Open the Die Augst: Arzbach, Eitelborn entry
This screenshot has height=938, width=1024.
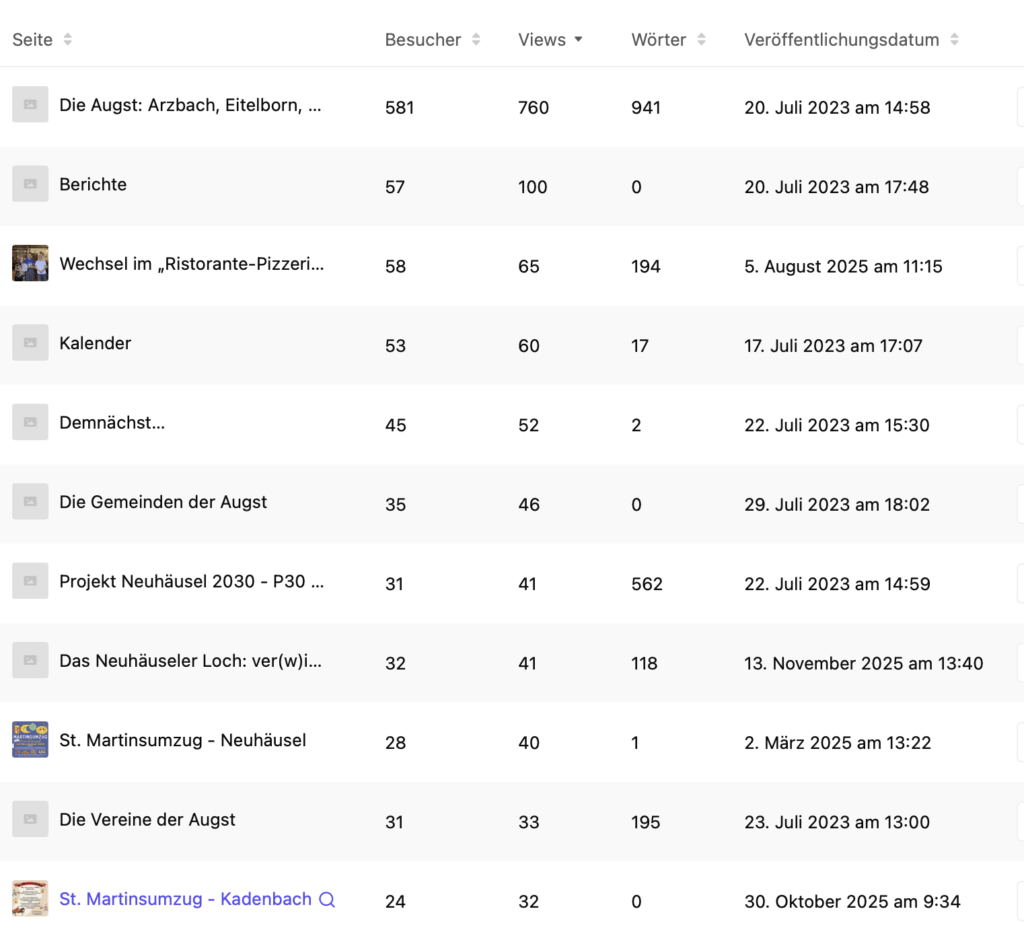pos(190,105)
